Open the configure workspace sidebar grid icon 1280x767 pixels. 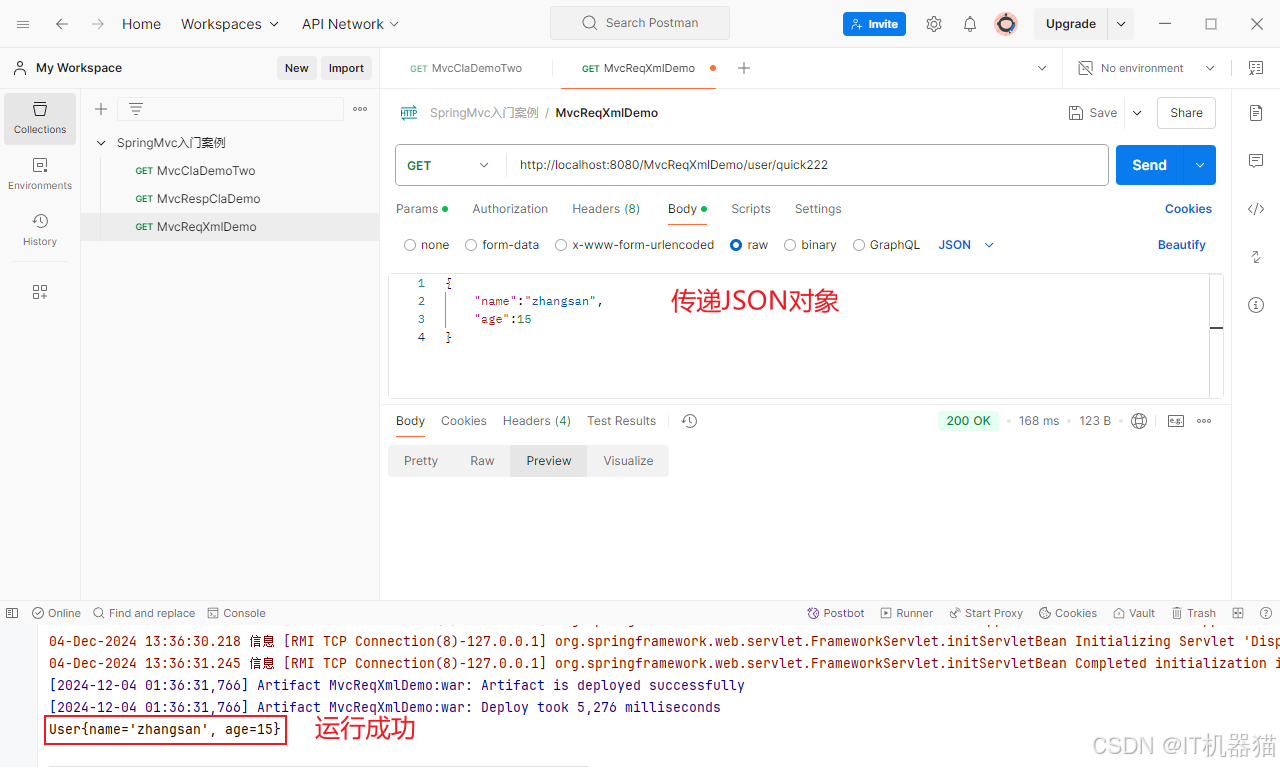(x=40, y=292)
